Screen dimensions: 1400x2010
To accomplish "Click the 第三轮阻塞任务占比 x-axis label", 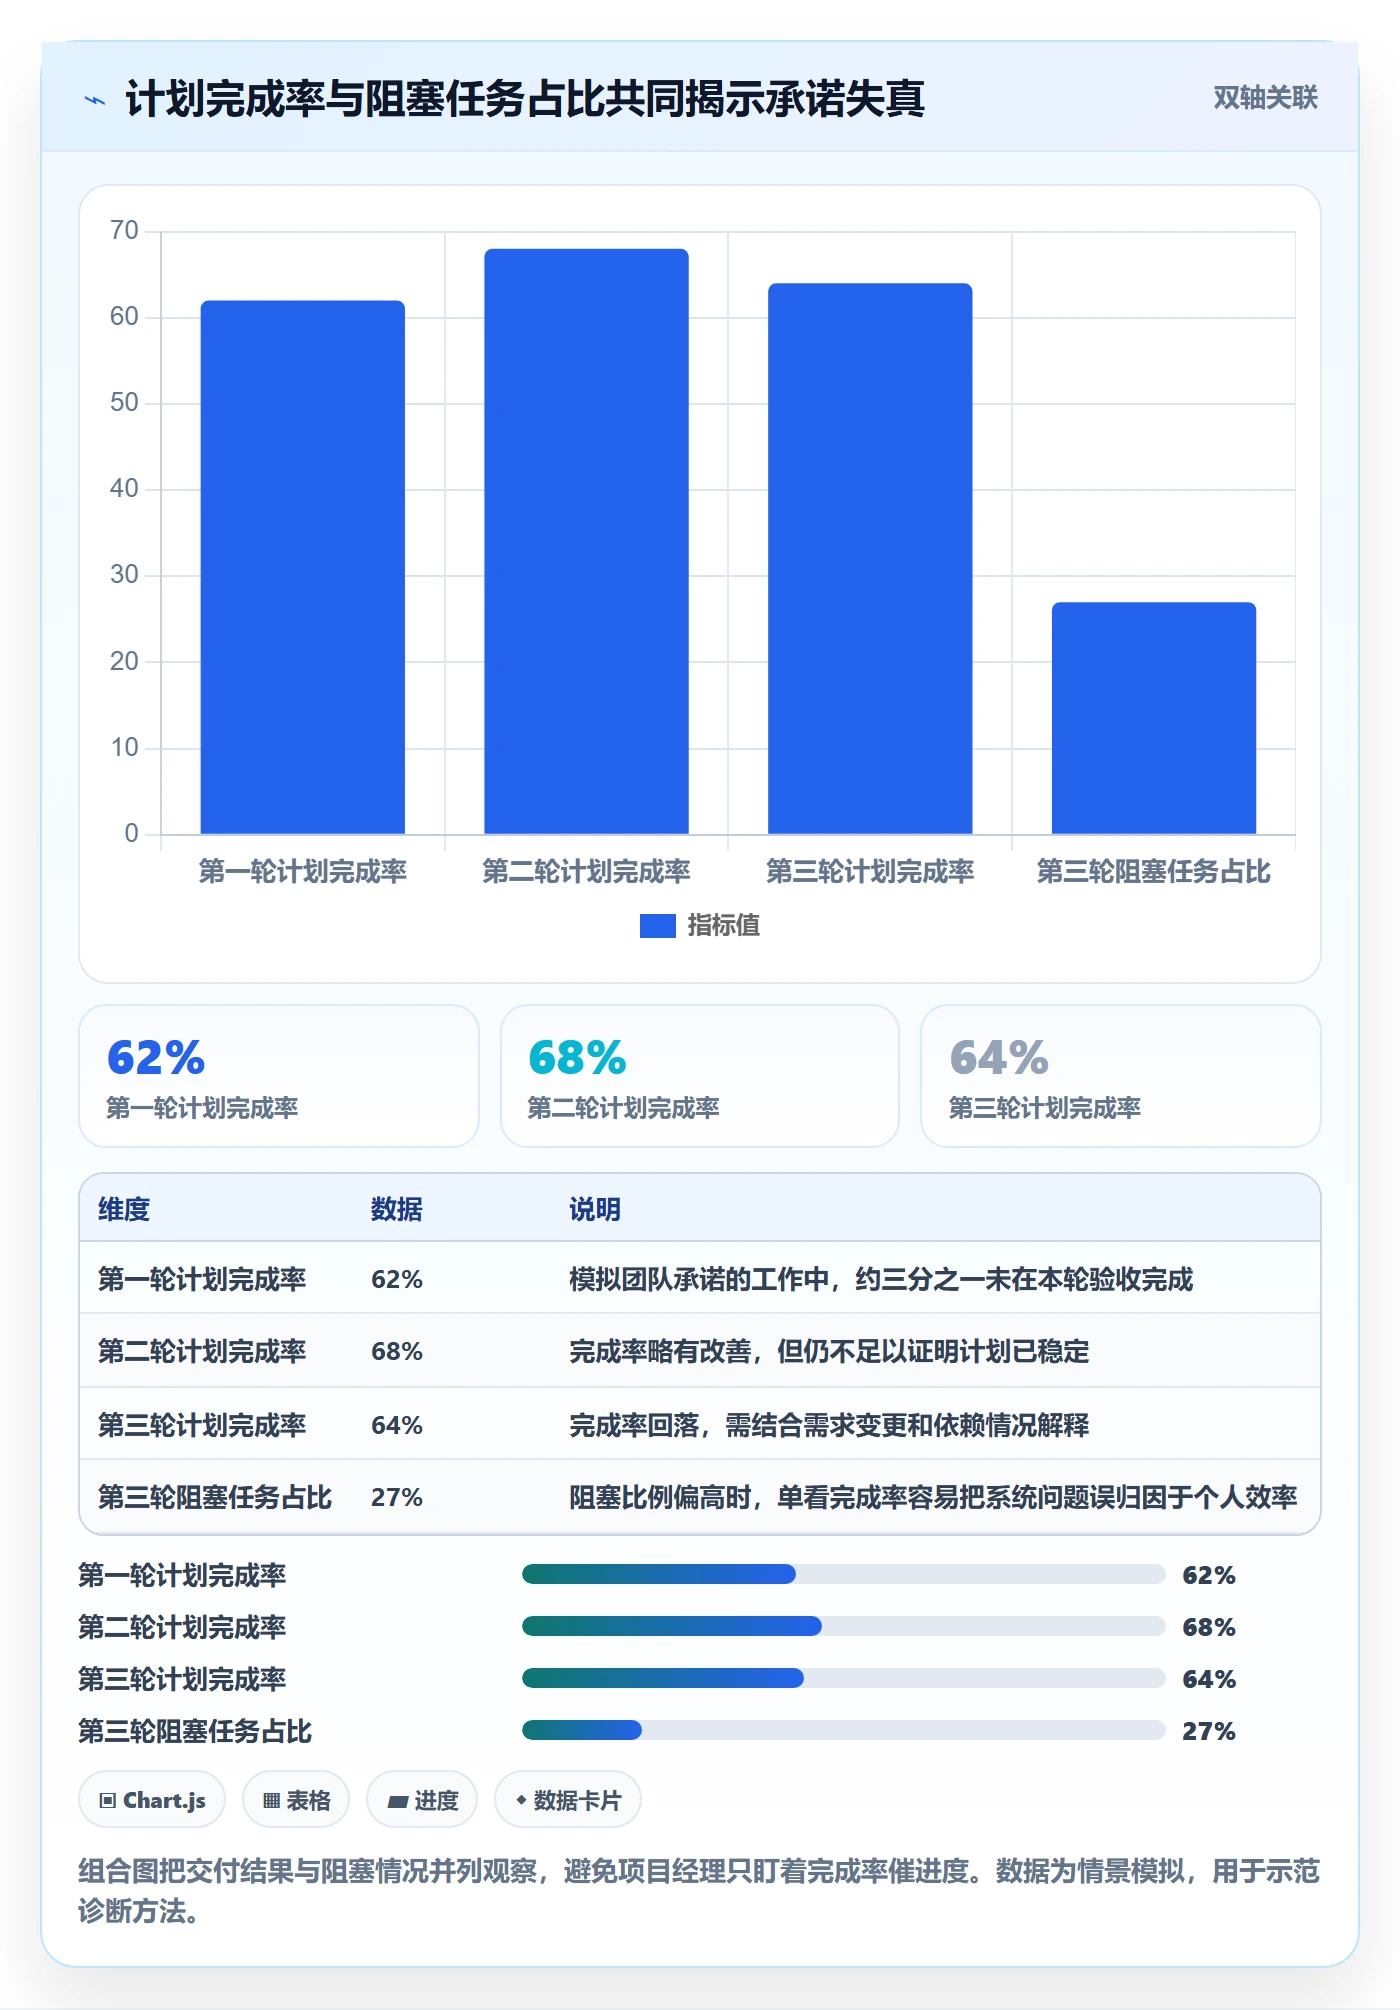I will tap(1154, 871).
